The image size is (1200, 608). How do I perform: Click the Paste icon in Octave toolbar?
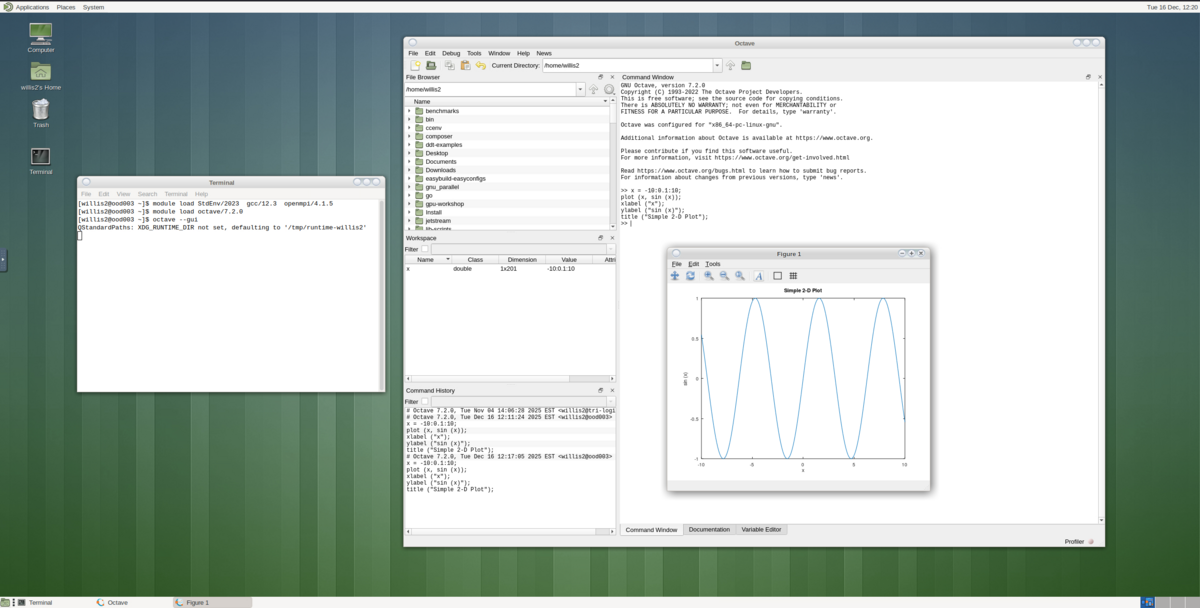[x=465, y=65]
